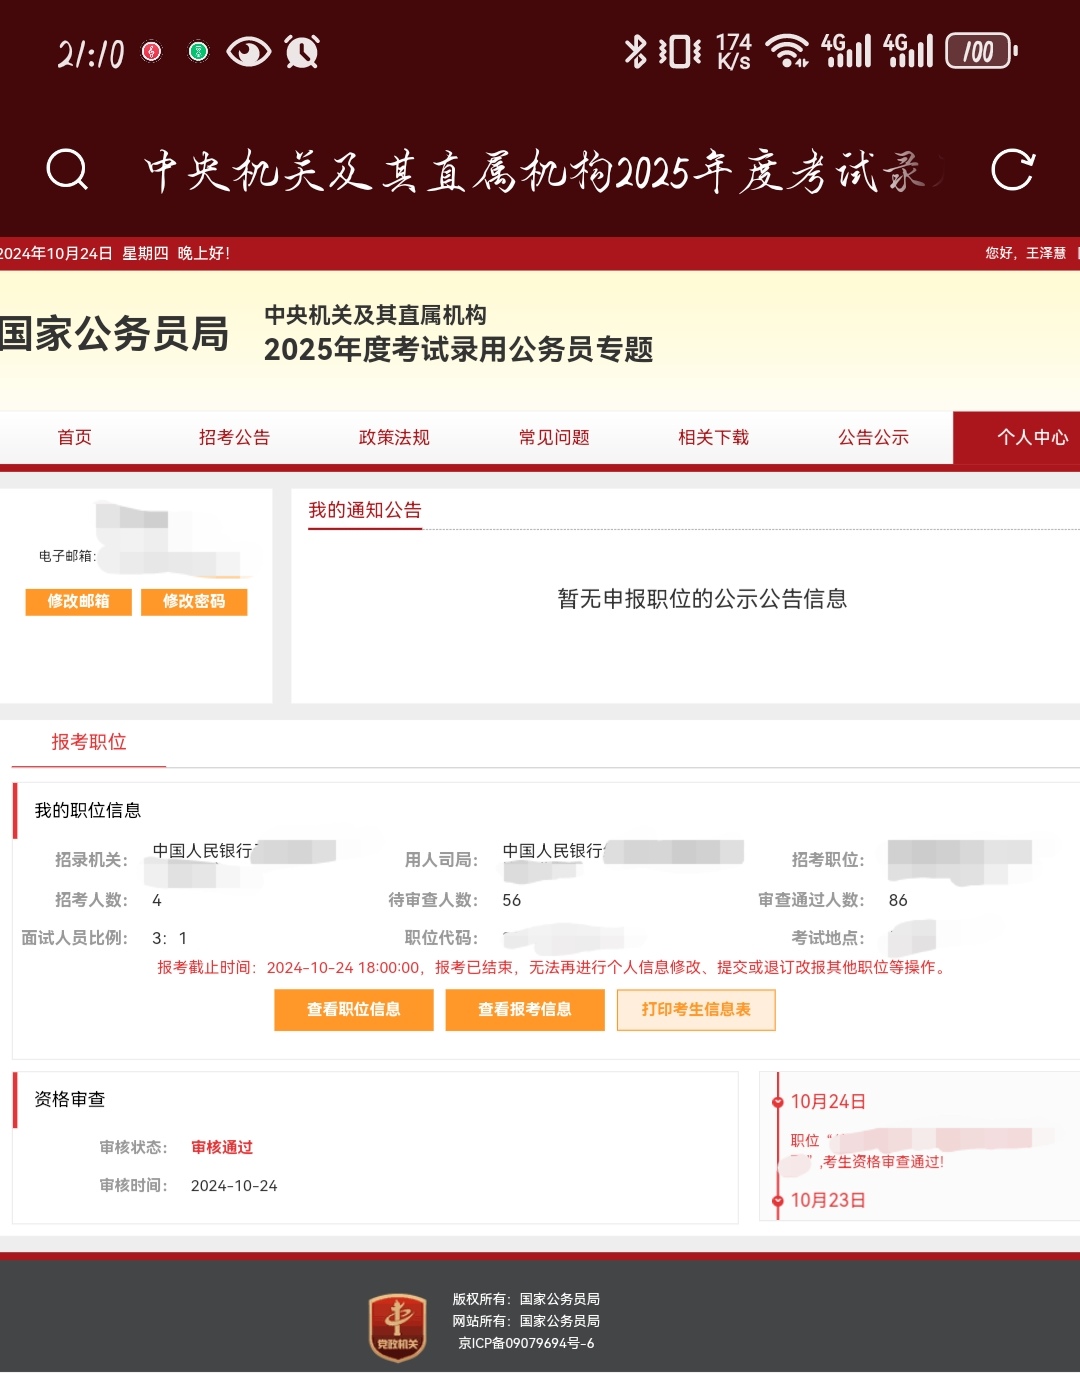
Task: Select the 10月24日 timeline marker
Action: (x=778, y=1102)
